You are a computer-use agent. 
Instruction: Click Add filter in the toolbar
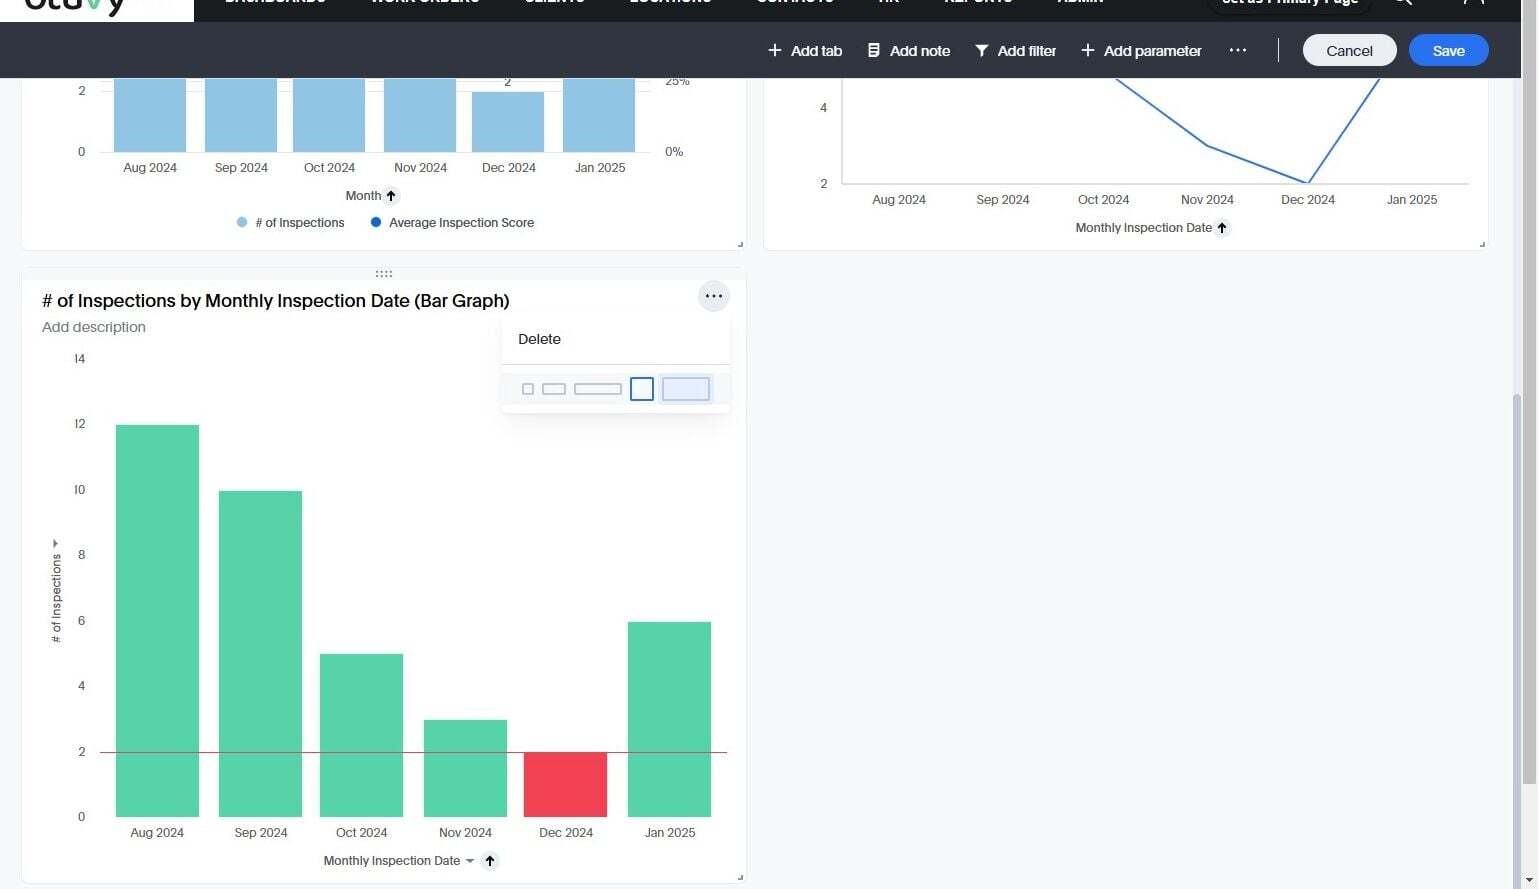click(x=1015, y=50)
